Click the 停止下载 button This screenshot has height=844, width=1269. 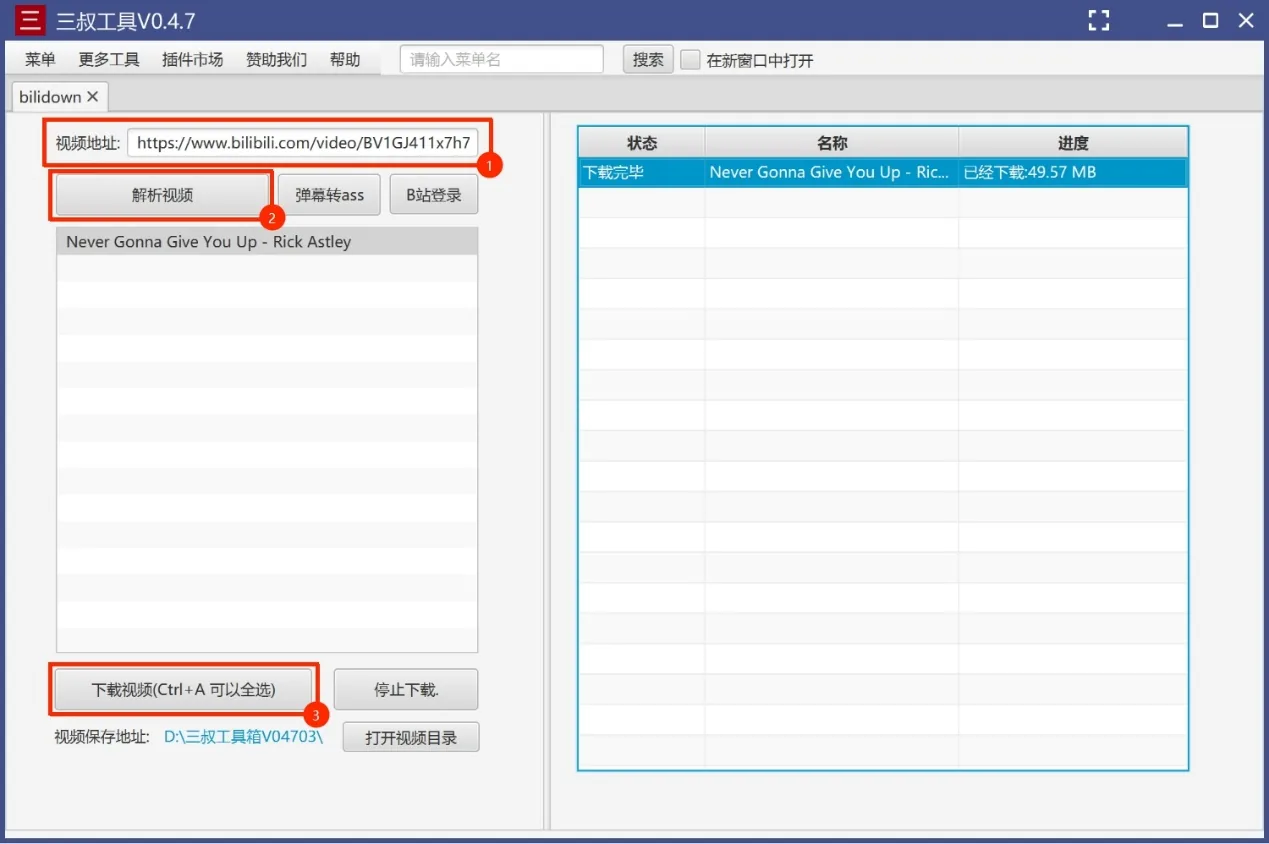coord(406,689)
